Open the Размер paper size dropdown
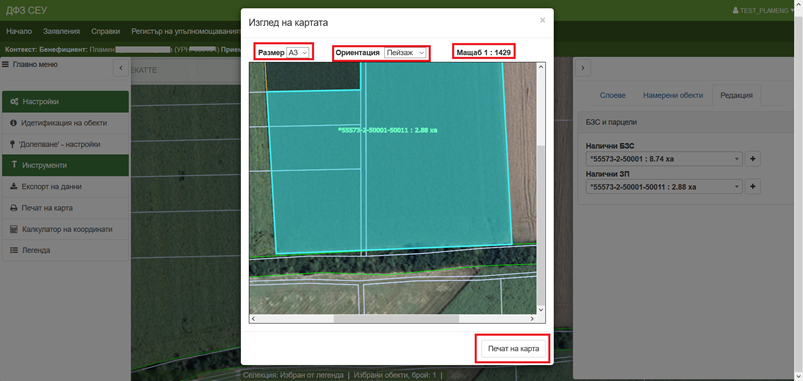Screen dimensions: 803x381 pos(298,52)
